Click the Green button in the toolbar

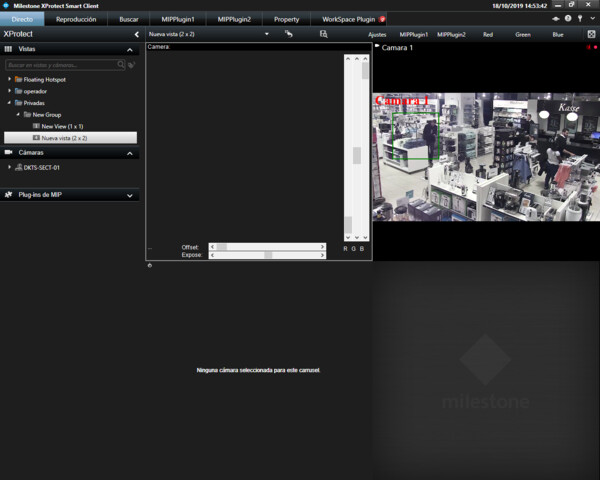point(523,34)
